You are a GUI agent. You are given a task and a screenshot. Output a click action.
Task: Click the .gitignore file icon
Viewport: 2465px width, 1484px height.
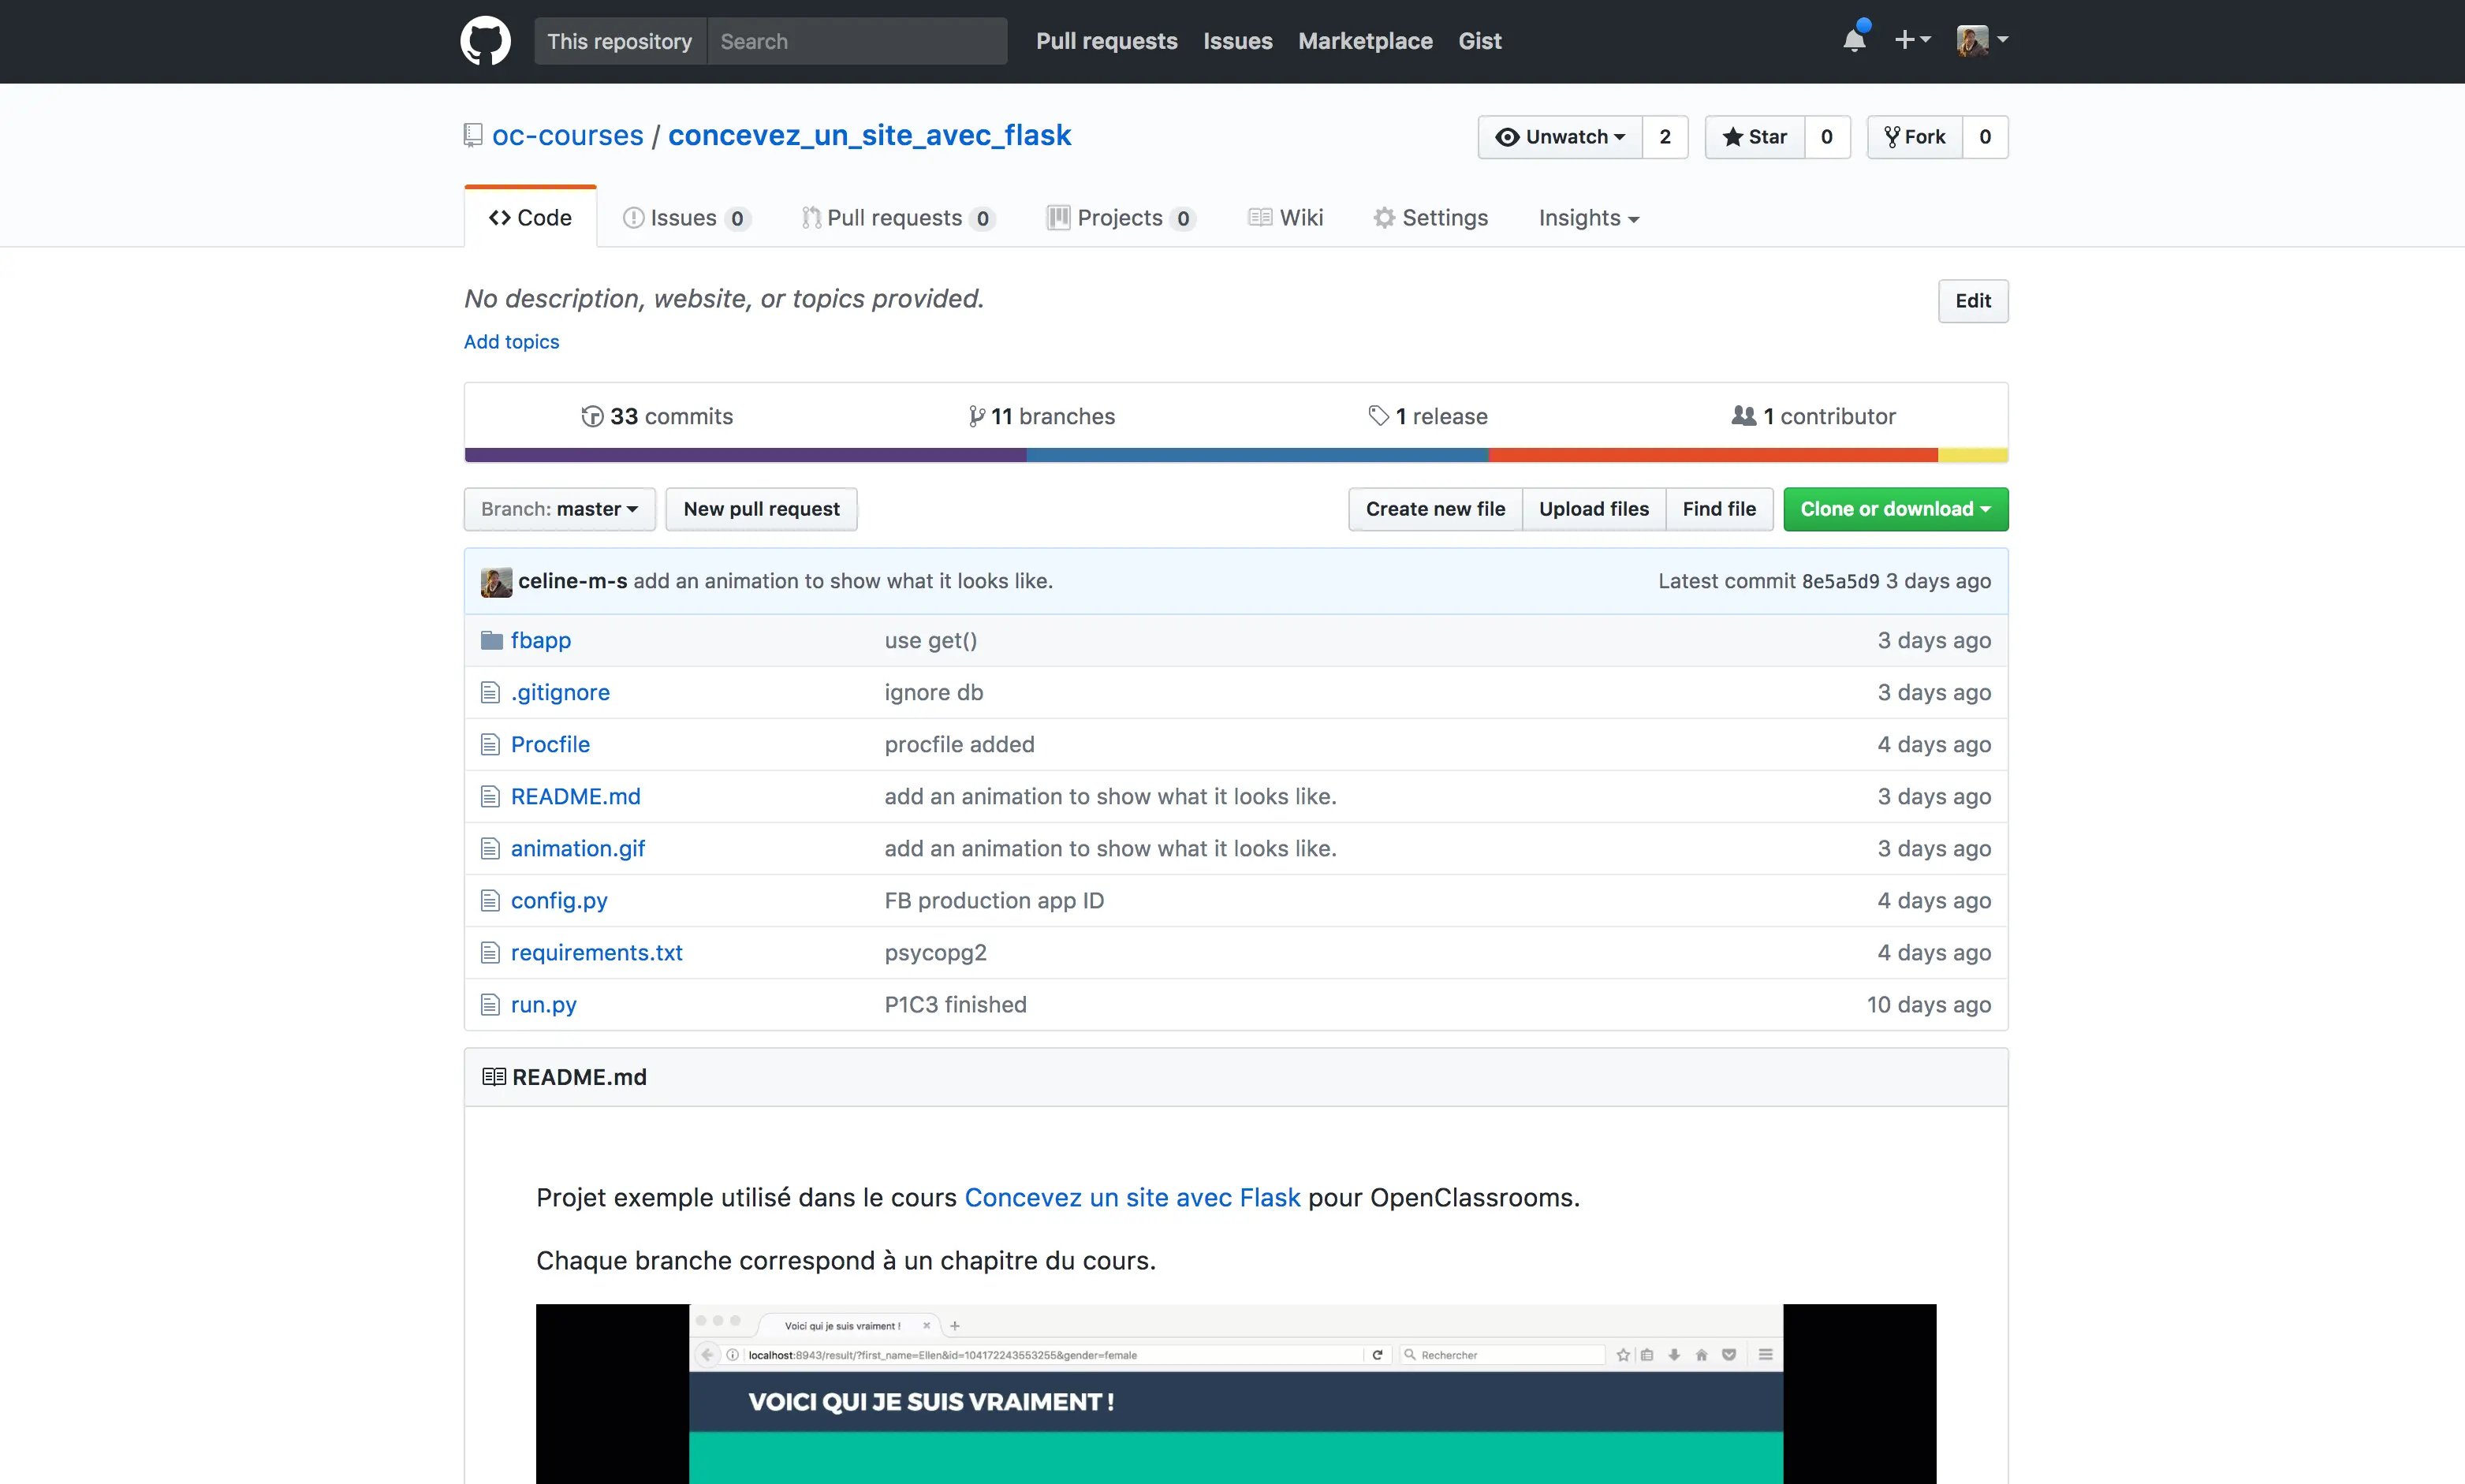(490, 692)
